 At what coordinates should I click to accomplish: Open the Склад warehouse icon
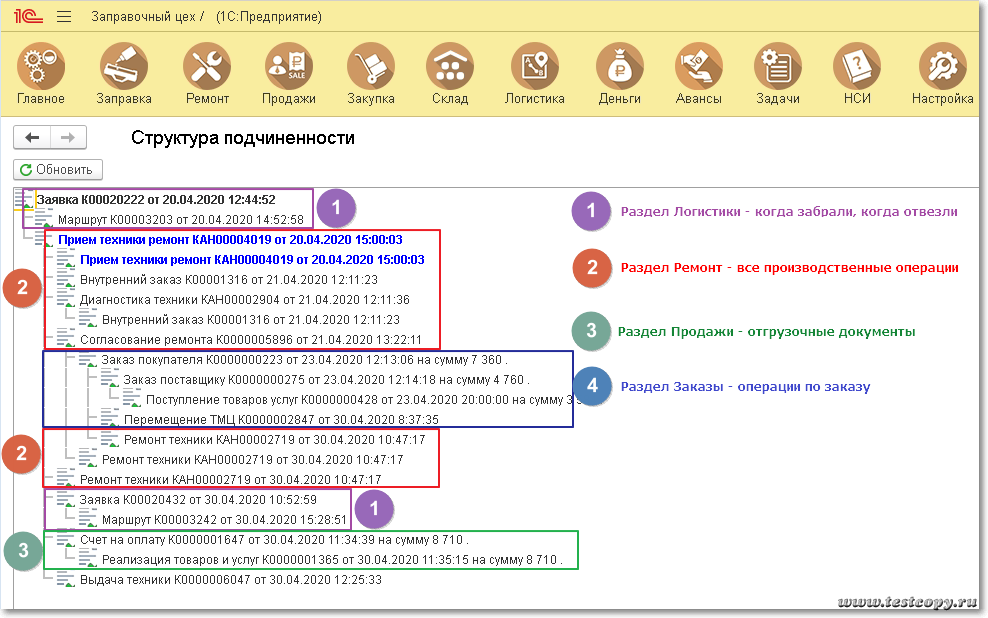point(450,67)
